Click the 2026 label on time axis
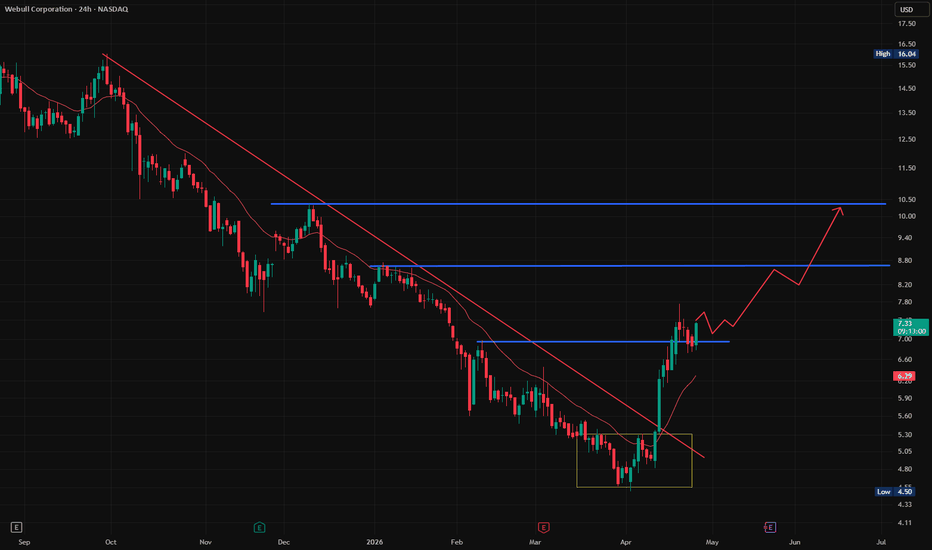This screenshot has width=932, height=550. click(x=374, y=542)
